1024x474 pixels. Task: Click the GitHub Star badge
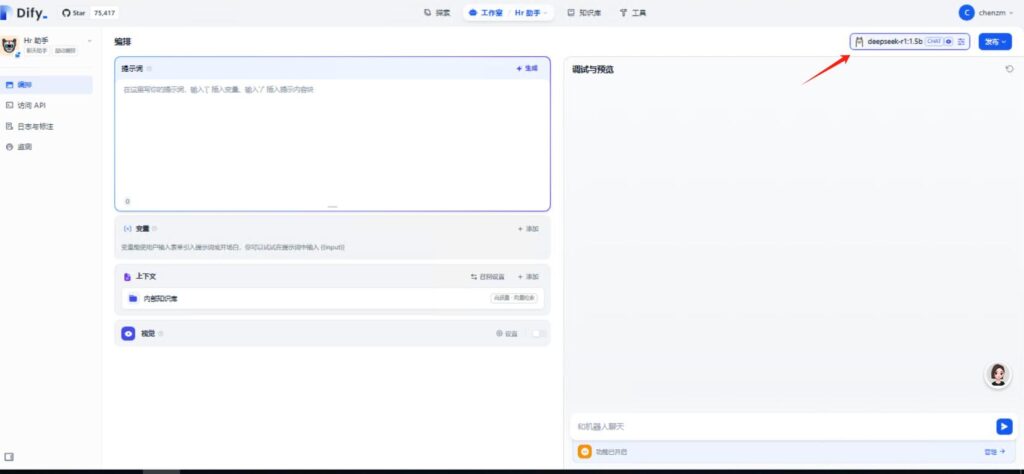point(88,13)
